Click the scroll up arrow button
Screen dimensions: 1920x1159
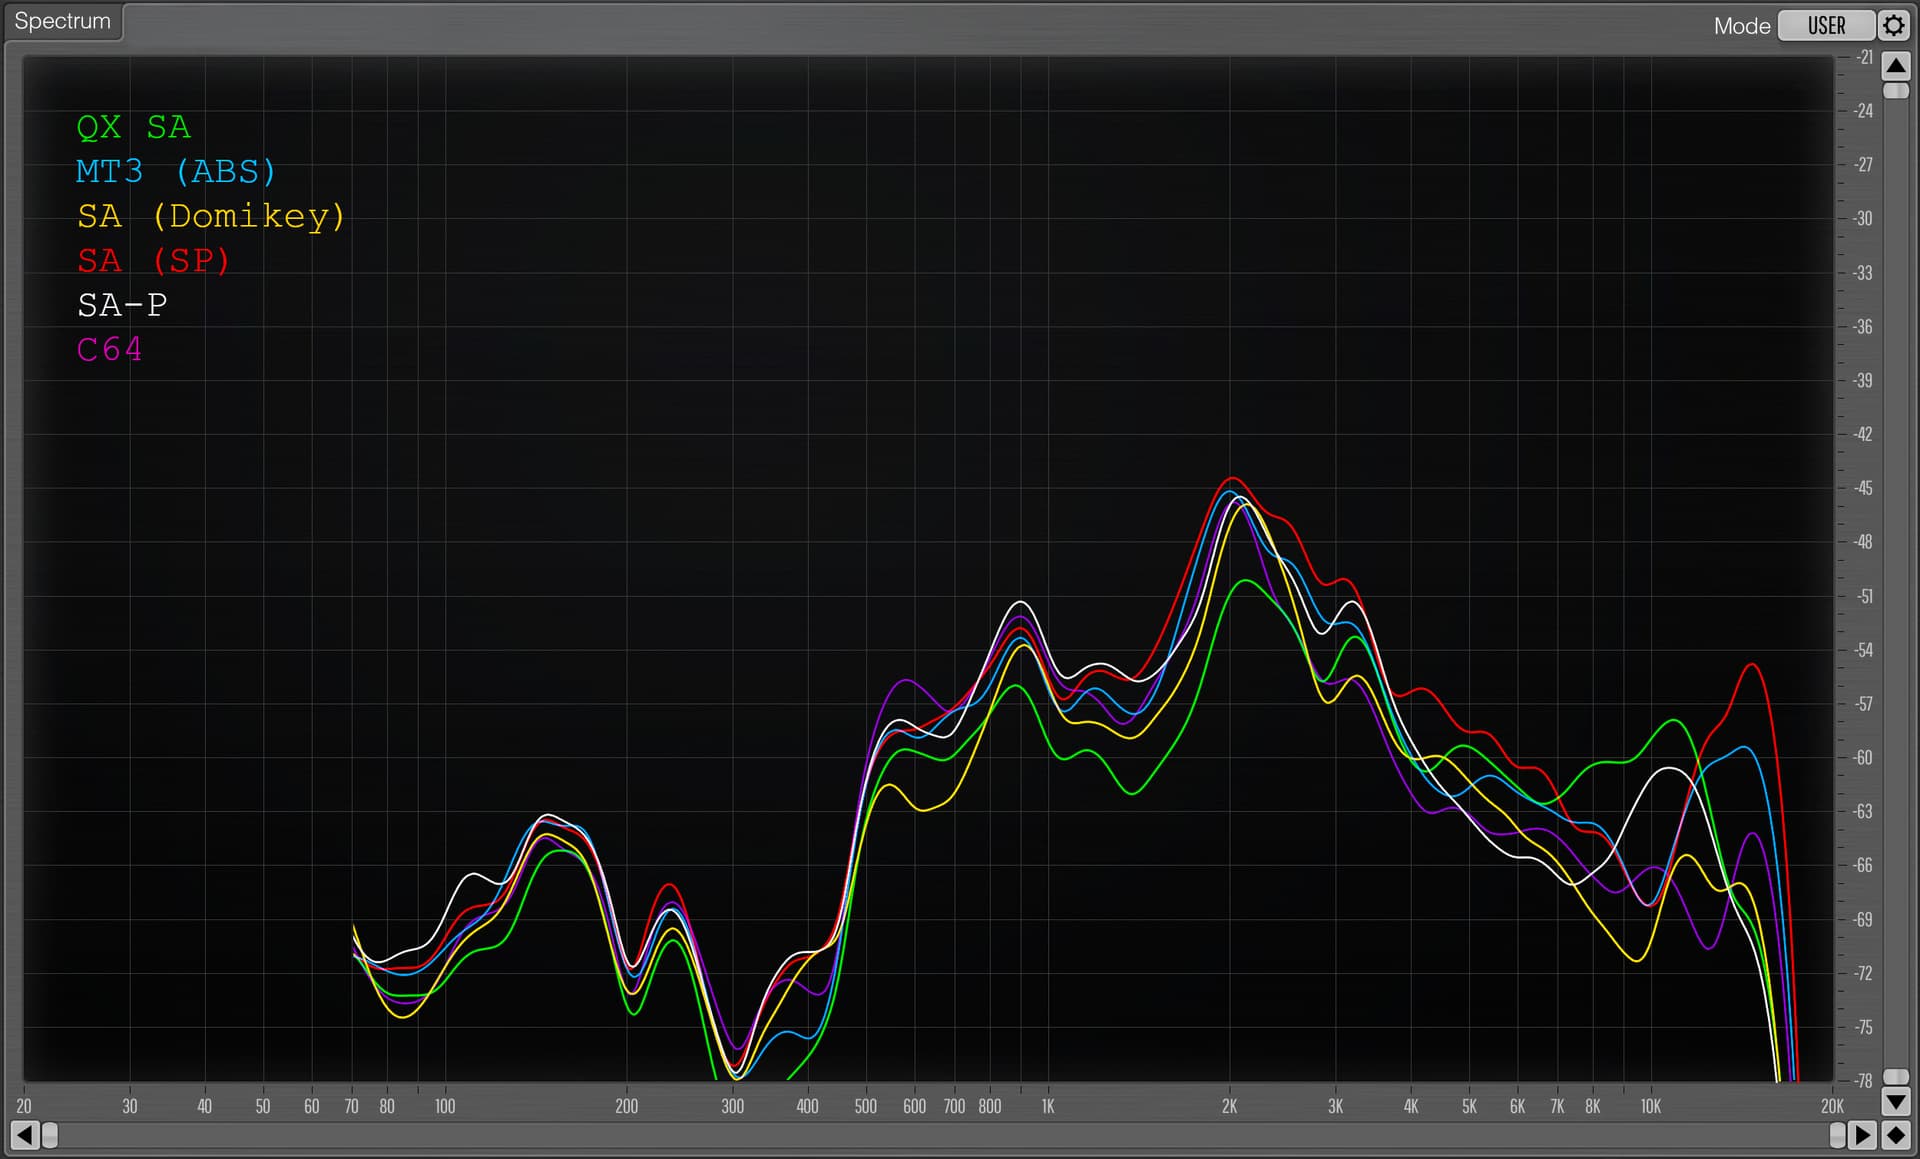[x=1895, y=66]
